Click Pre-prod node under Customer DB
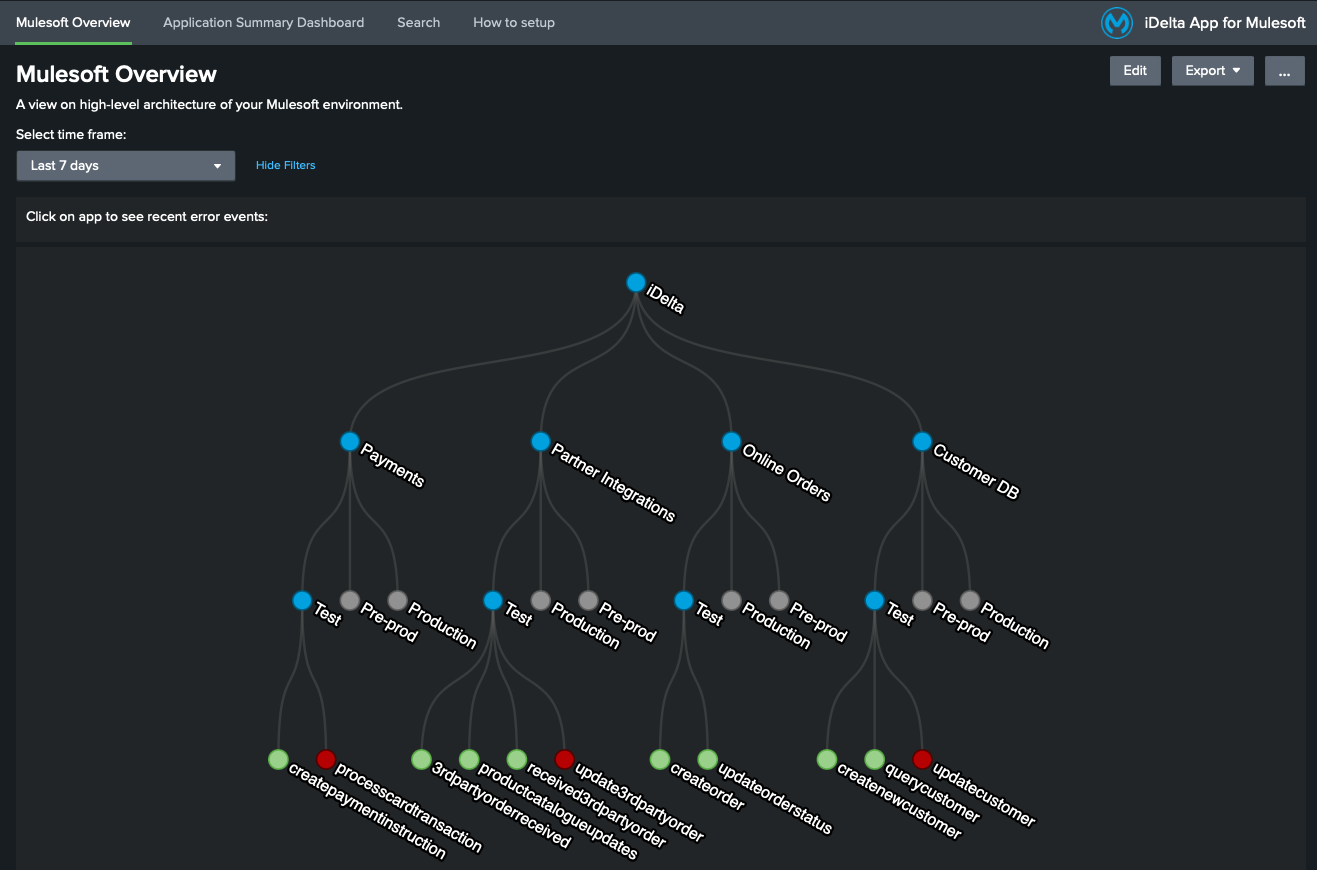The height and width of the screenshot is (870, 1317). tap(922, 600)
